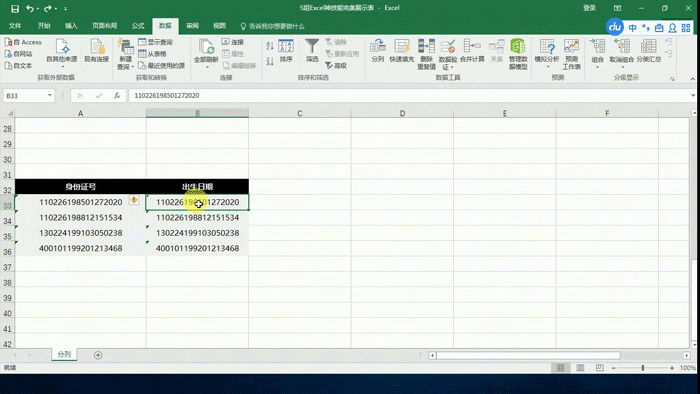Image resolution: width=700 pixels, height=394 pixels.
Task: Open the error warning icon beside A33
Action: [134, 200]
